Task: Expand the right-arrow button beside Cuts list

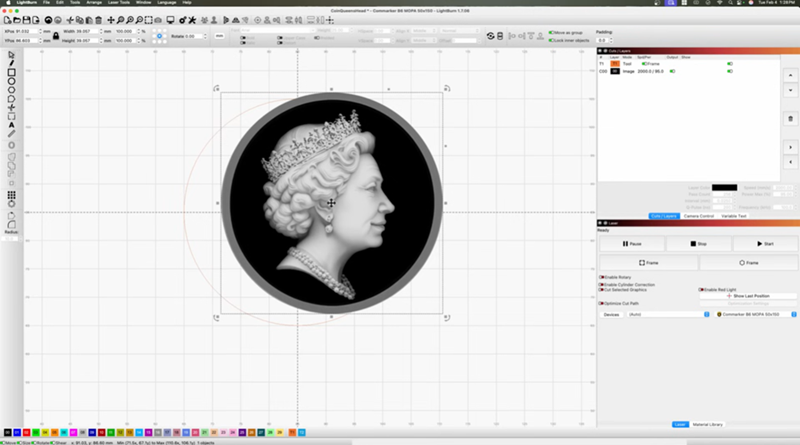Action: (790, 147)
